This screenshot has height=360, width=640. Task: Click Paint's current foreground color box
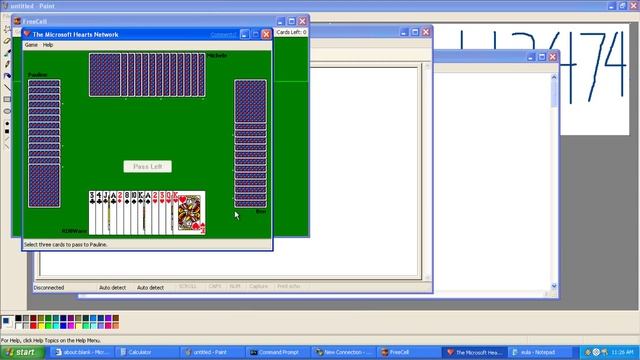[5, 320]
